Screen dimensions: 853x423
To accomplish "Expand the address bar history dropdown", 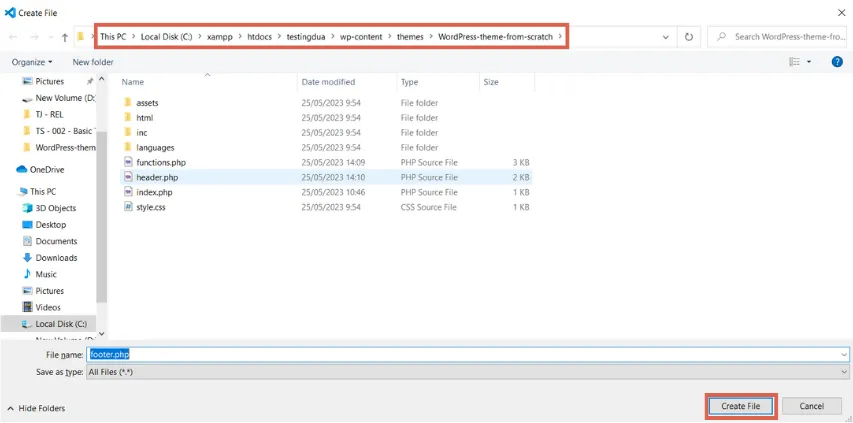I will click(x=666, y=37).
